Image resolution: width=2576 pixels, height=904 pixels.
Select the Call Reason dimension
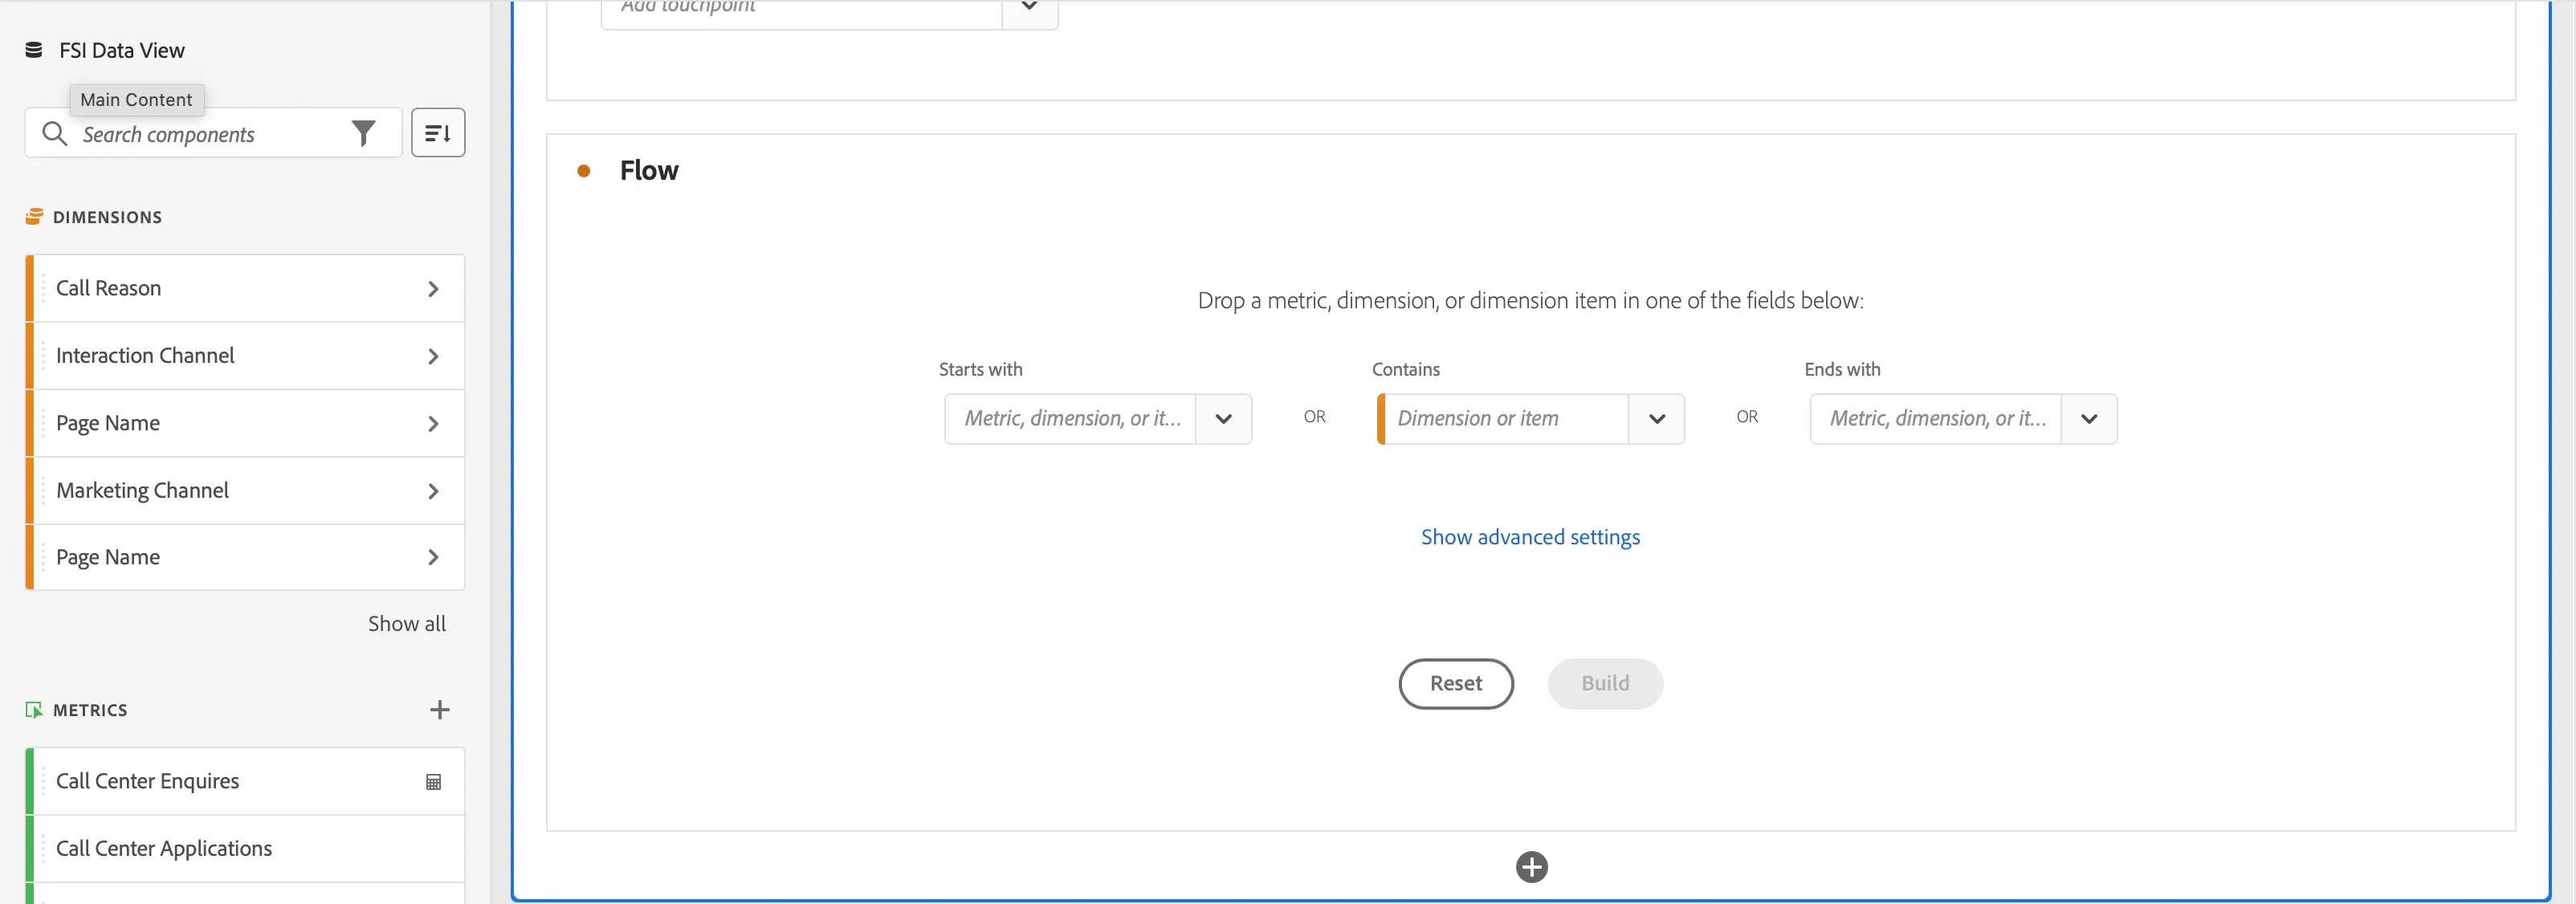click(x=245, y=289)
